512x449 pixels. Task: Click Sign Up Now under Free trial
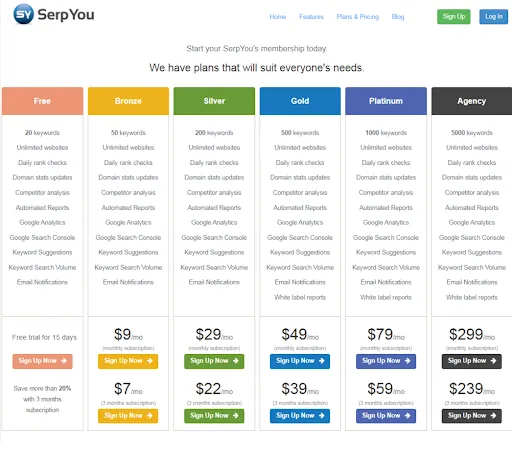click(42, 361)
